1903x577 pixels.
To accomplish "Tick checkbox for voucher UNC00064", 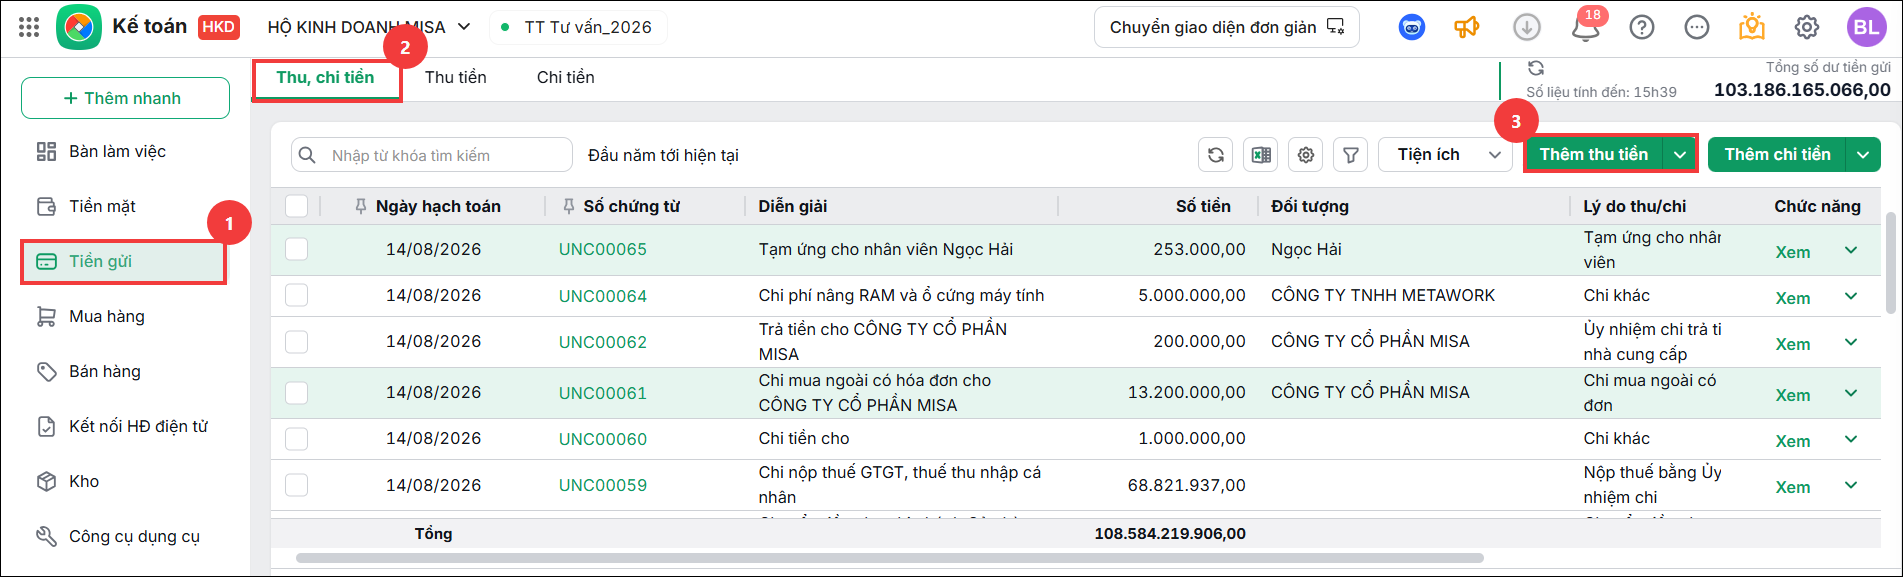I will coord(296,295).
